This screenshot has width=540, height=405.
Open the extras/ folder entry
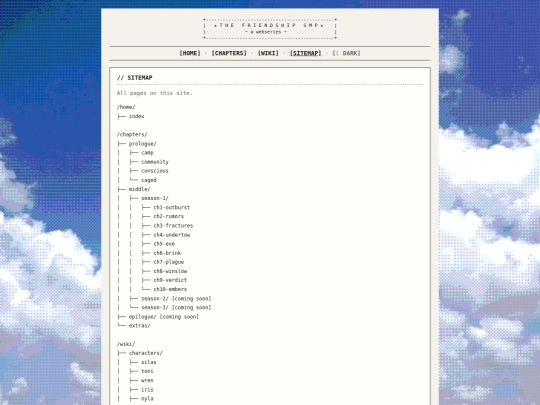(x=139, y=326)
